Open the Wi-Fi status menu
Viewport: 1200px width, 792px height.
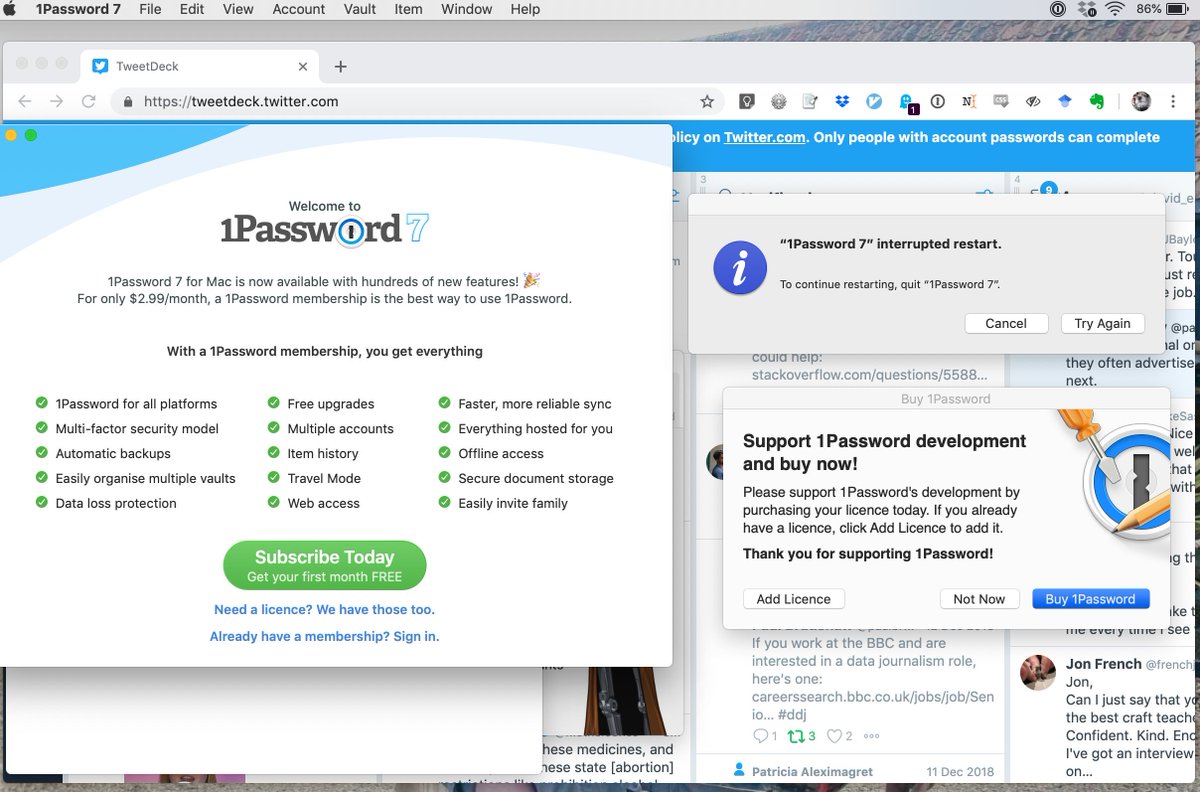point(1115,9)
